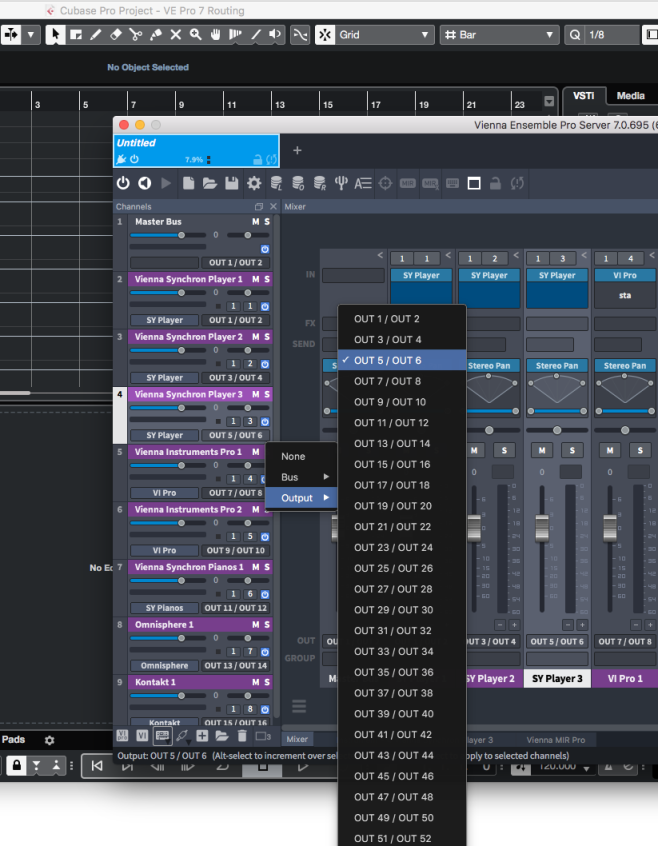
Task: Solo the Omnisphere 1 channel
Action: [267, 625]
